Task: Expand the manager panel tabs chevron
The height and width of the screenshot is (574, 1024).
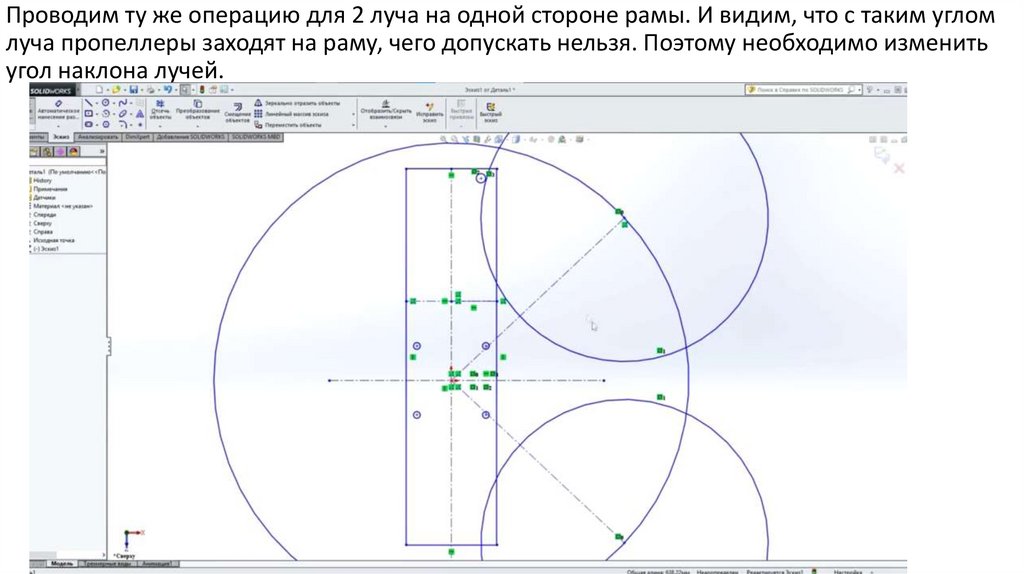Action: pos(102,151)
